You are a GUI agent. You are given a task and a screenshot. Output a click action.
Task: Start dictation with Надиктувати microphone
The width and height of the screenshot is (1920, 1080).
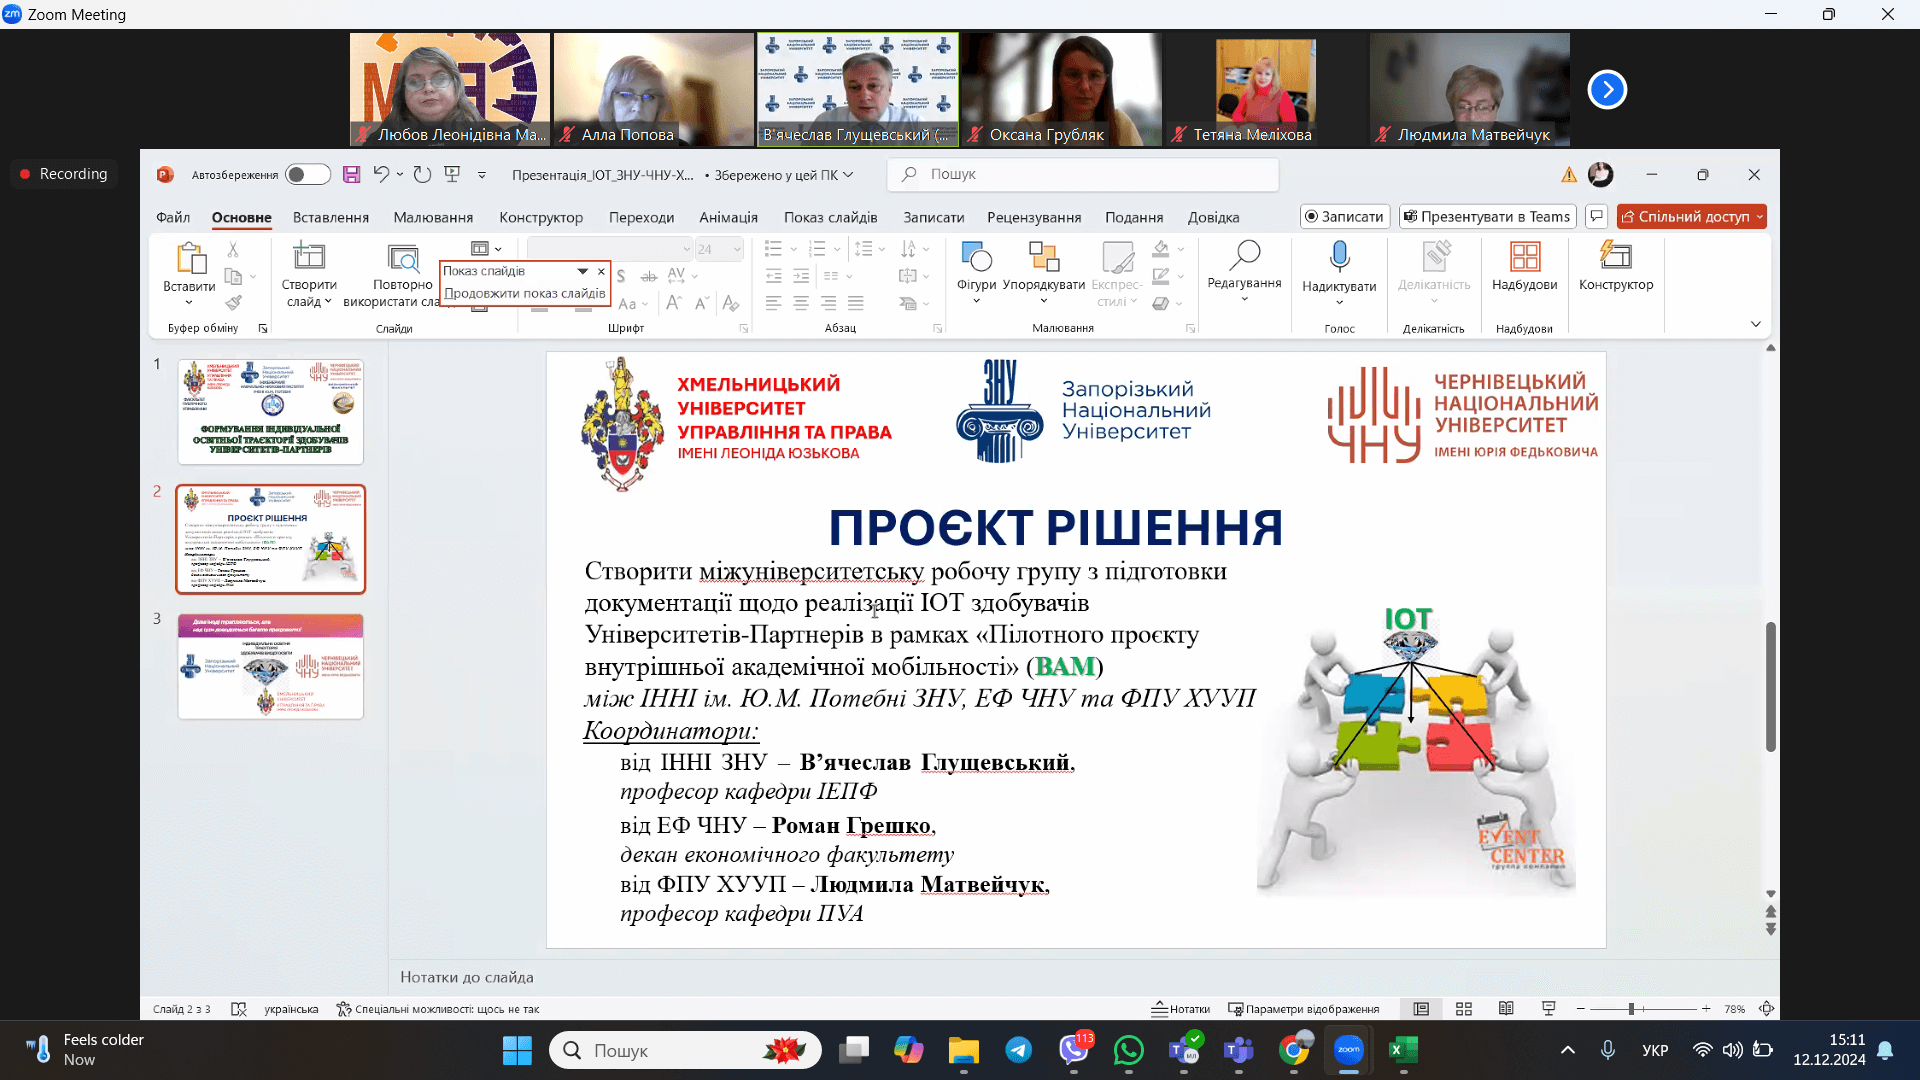click(1339, 270)
